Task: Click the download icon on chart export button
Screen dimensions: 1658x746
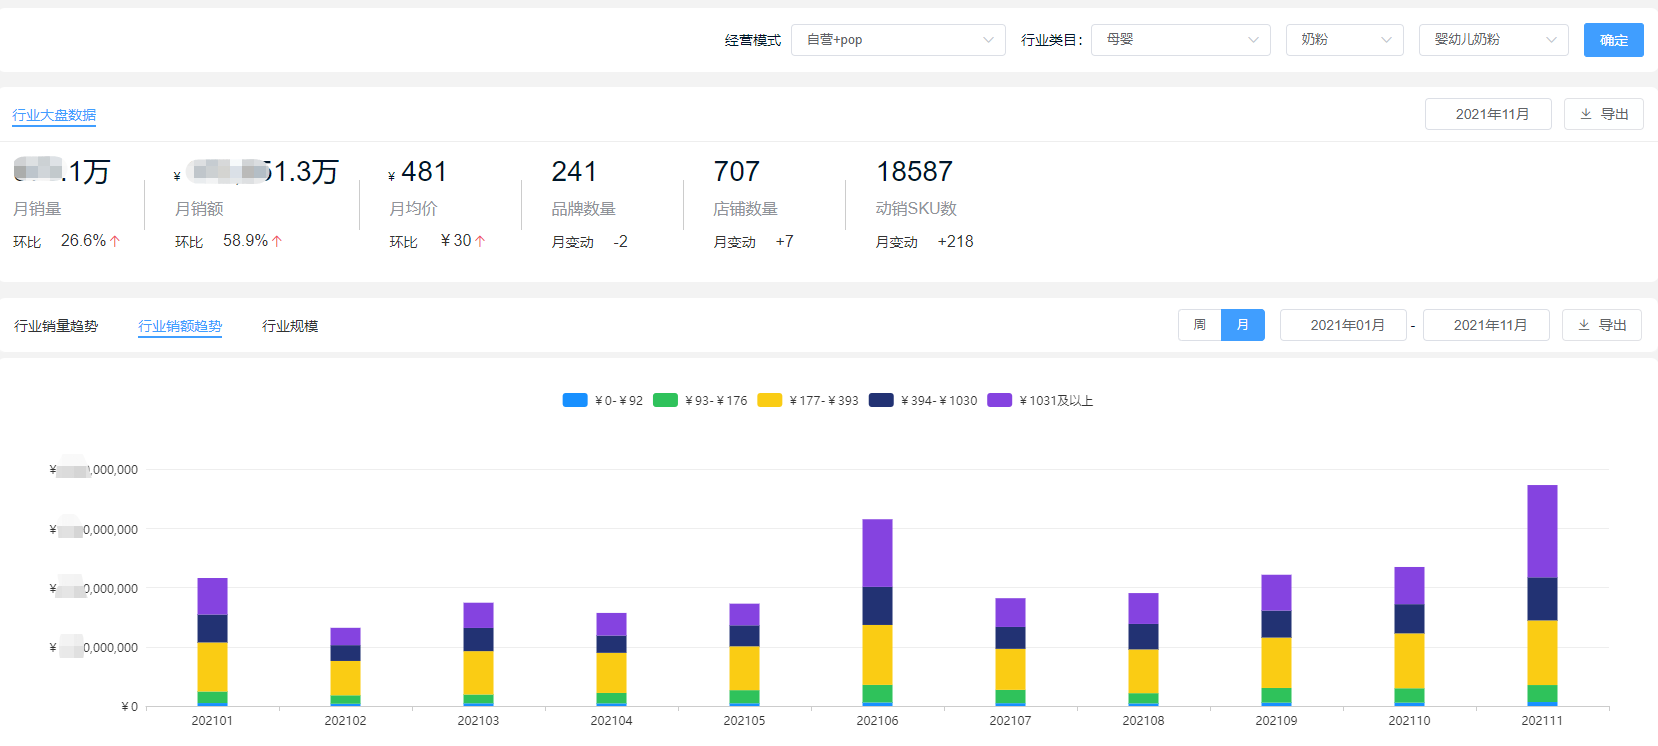Action: [1584, 325]
